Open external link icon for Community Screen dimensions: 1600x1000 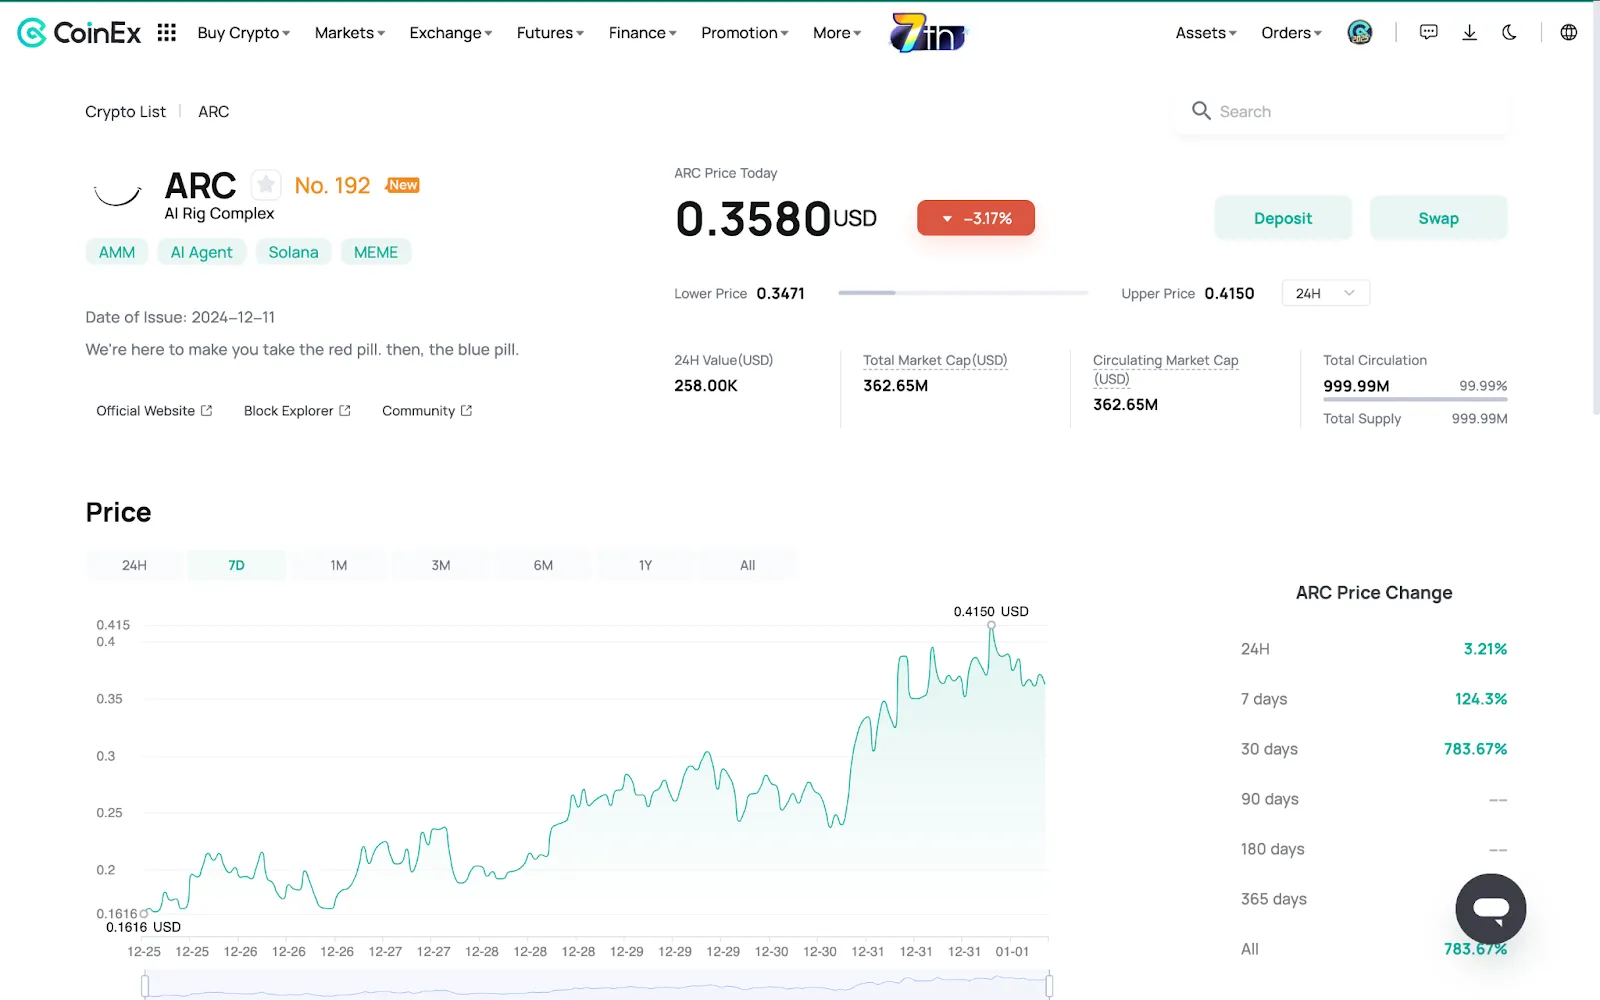[466, 411]
